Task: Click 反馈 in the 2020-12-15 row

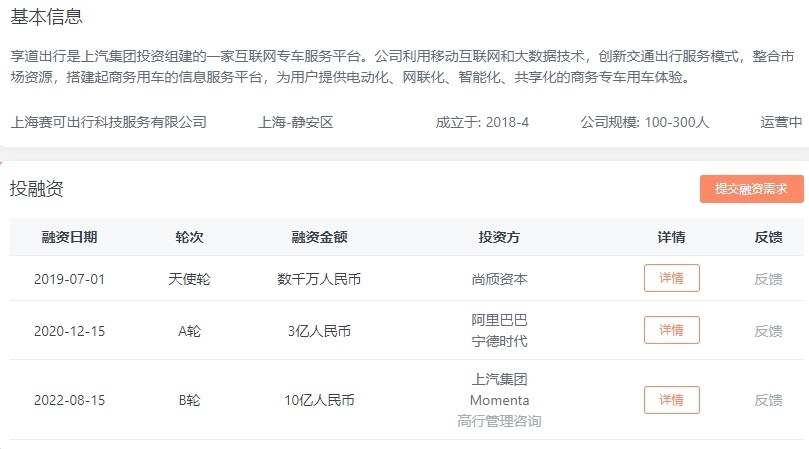Action: click(x=768, y=331)
